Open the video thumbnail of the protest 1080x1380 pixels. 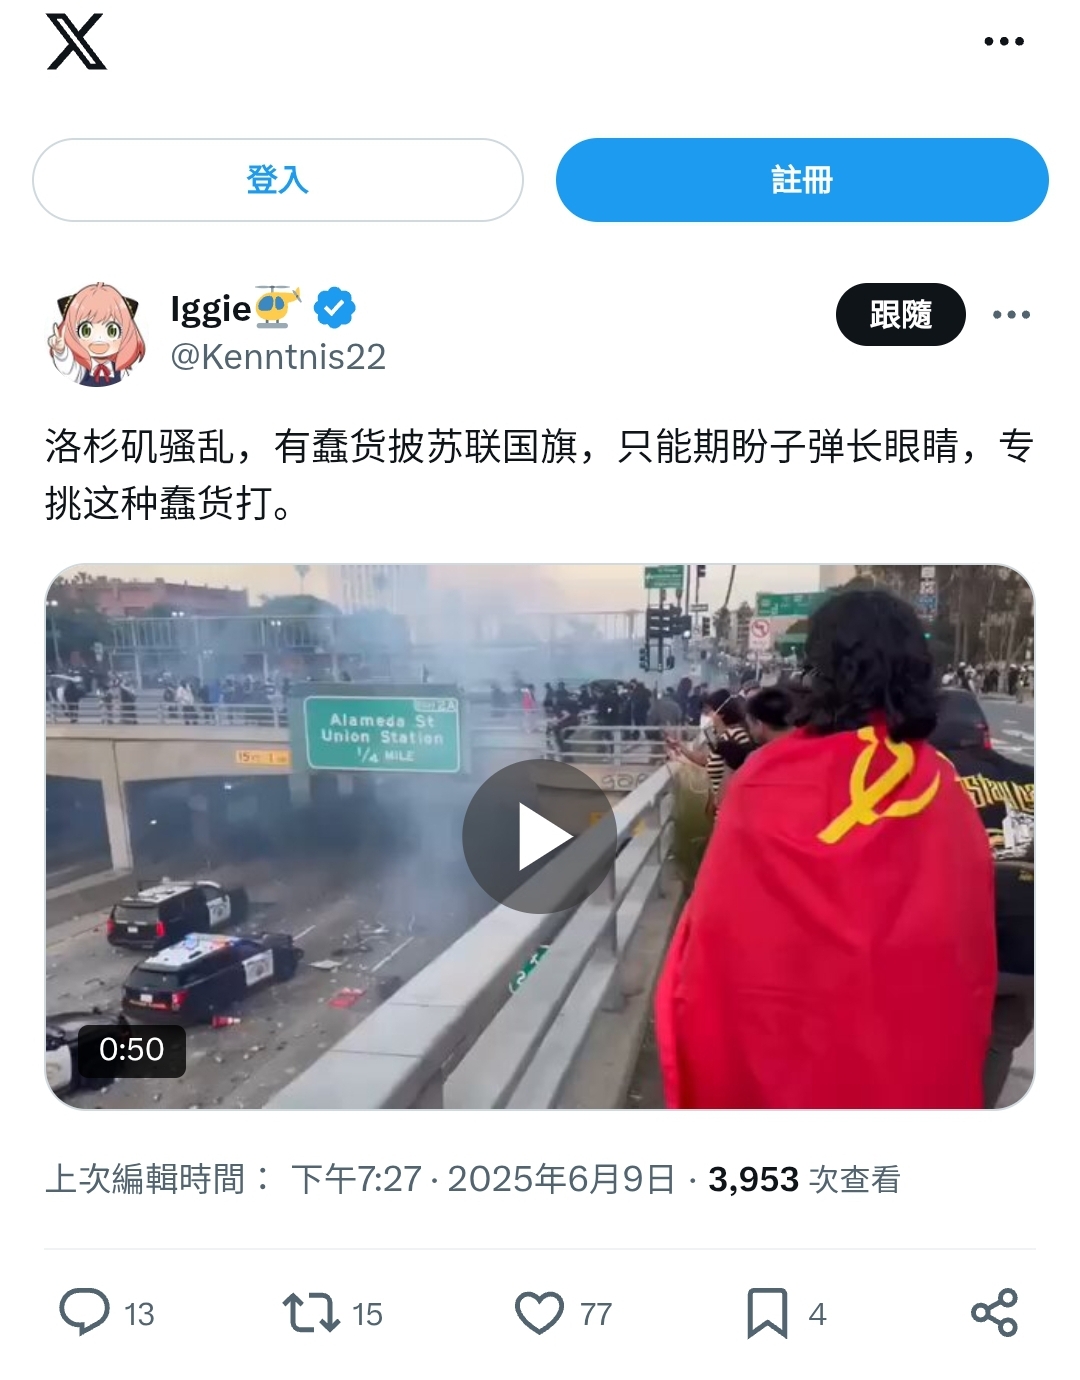click(540, 837)
